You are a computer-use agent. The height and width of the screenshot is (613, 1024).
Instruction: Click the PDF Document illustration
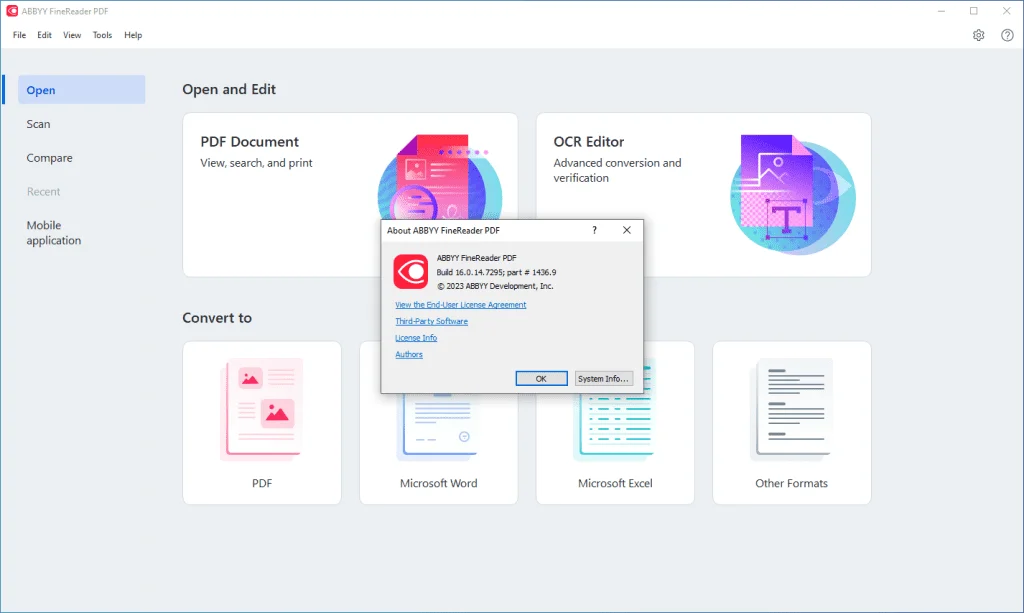click(440, 177)
